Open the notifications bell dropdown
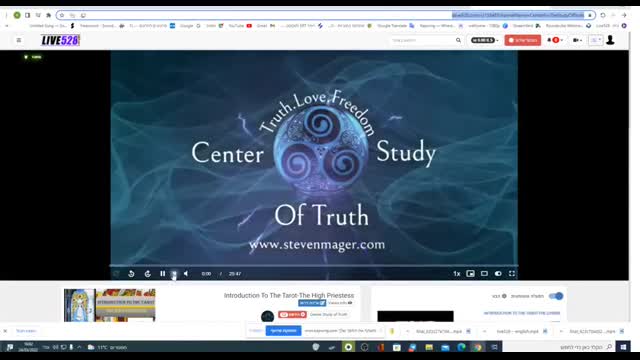The image size is (640, 360). (x=555, y=40)
